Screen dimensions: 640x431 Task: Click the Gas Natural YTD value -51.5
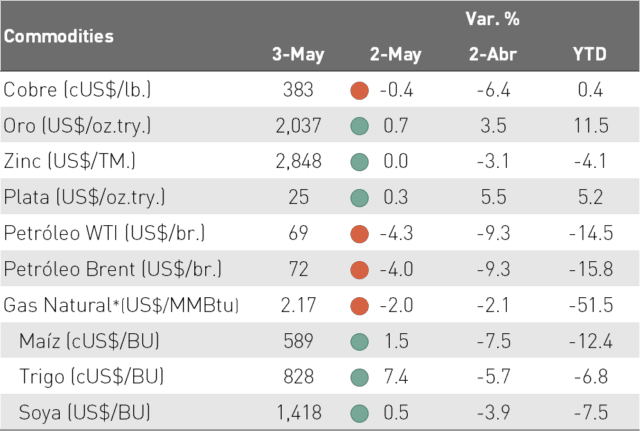click(x=591, y=305)
